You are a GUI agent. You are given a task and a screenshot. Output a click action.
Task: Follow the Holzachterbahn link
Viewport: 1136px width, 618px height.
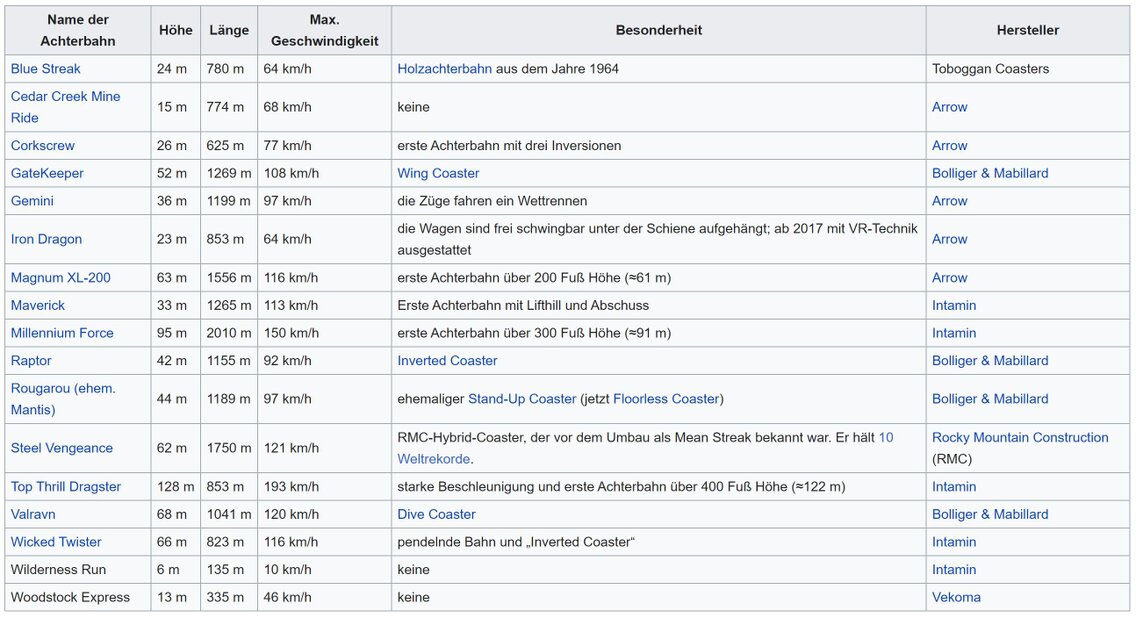(x=444, y=69)
